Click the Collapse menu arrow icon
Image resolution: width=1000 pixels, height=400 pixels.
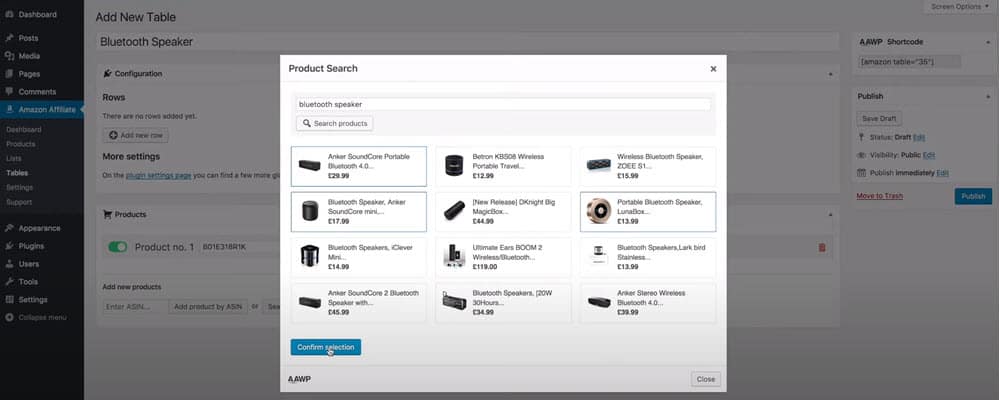10,317
